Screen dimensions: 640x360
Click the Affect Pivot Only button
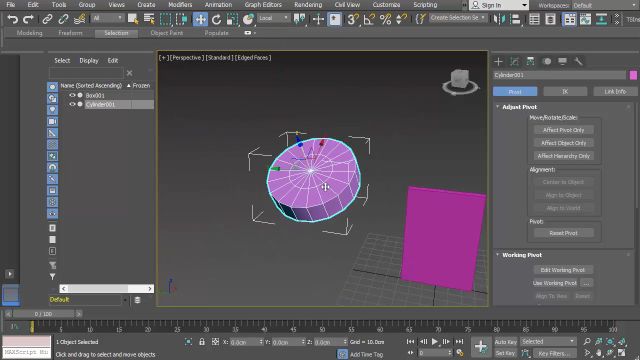[563, 130]
